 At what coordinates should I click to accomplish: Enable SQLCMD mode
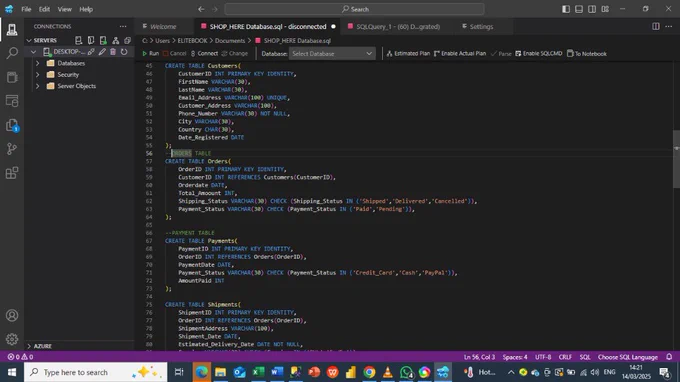(538, 53)
